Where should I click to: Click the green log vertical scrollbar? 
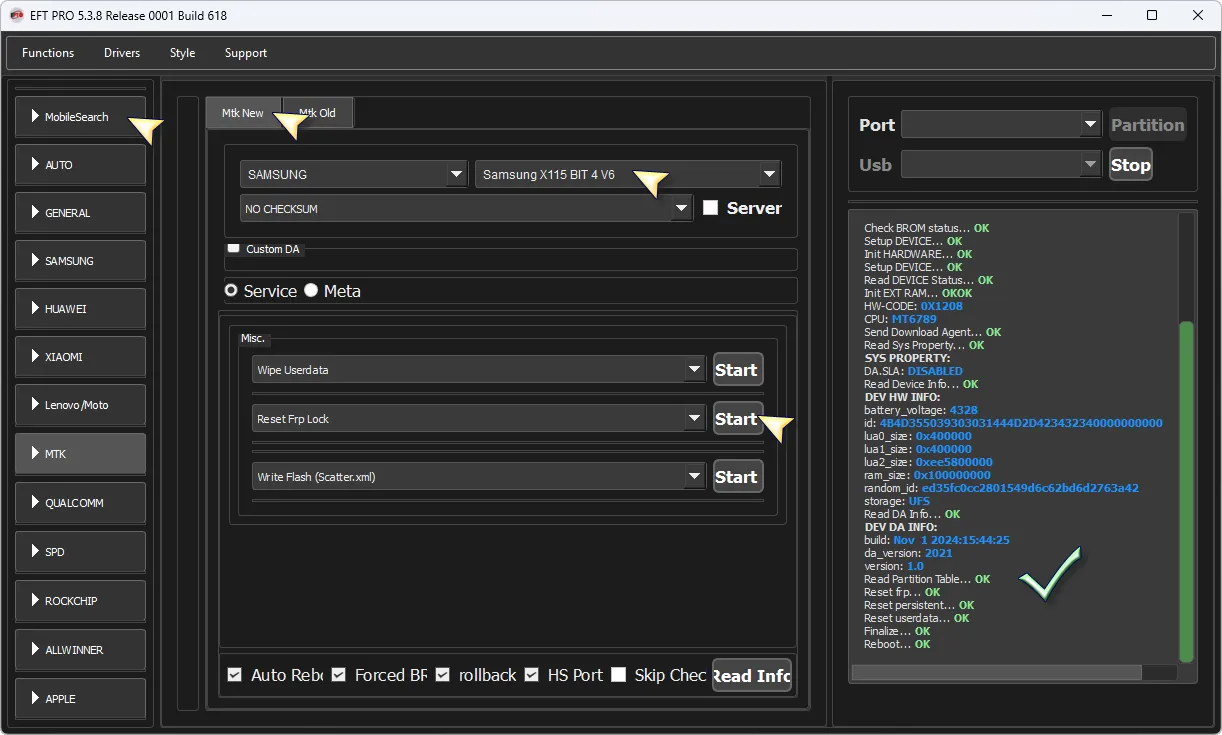click(x=1186, y=490)
